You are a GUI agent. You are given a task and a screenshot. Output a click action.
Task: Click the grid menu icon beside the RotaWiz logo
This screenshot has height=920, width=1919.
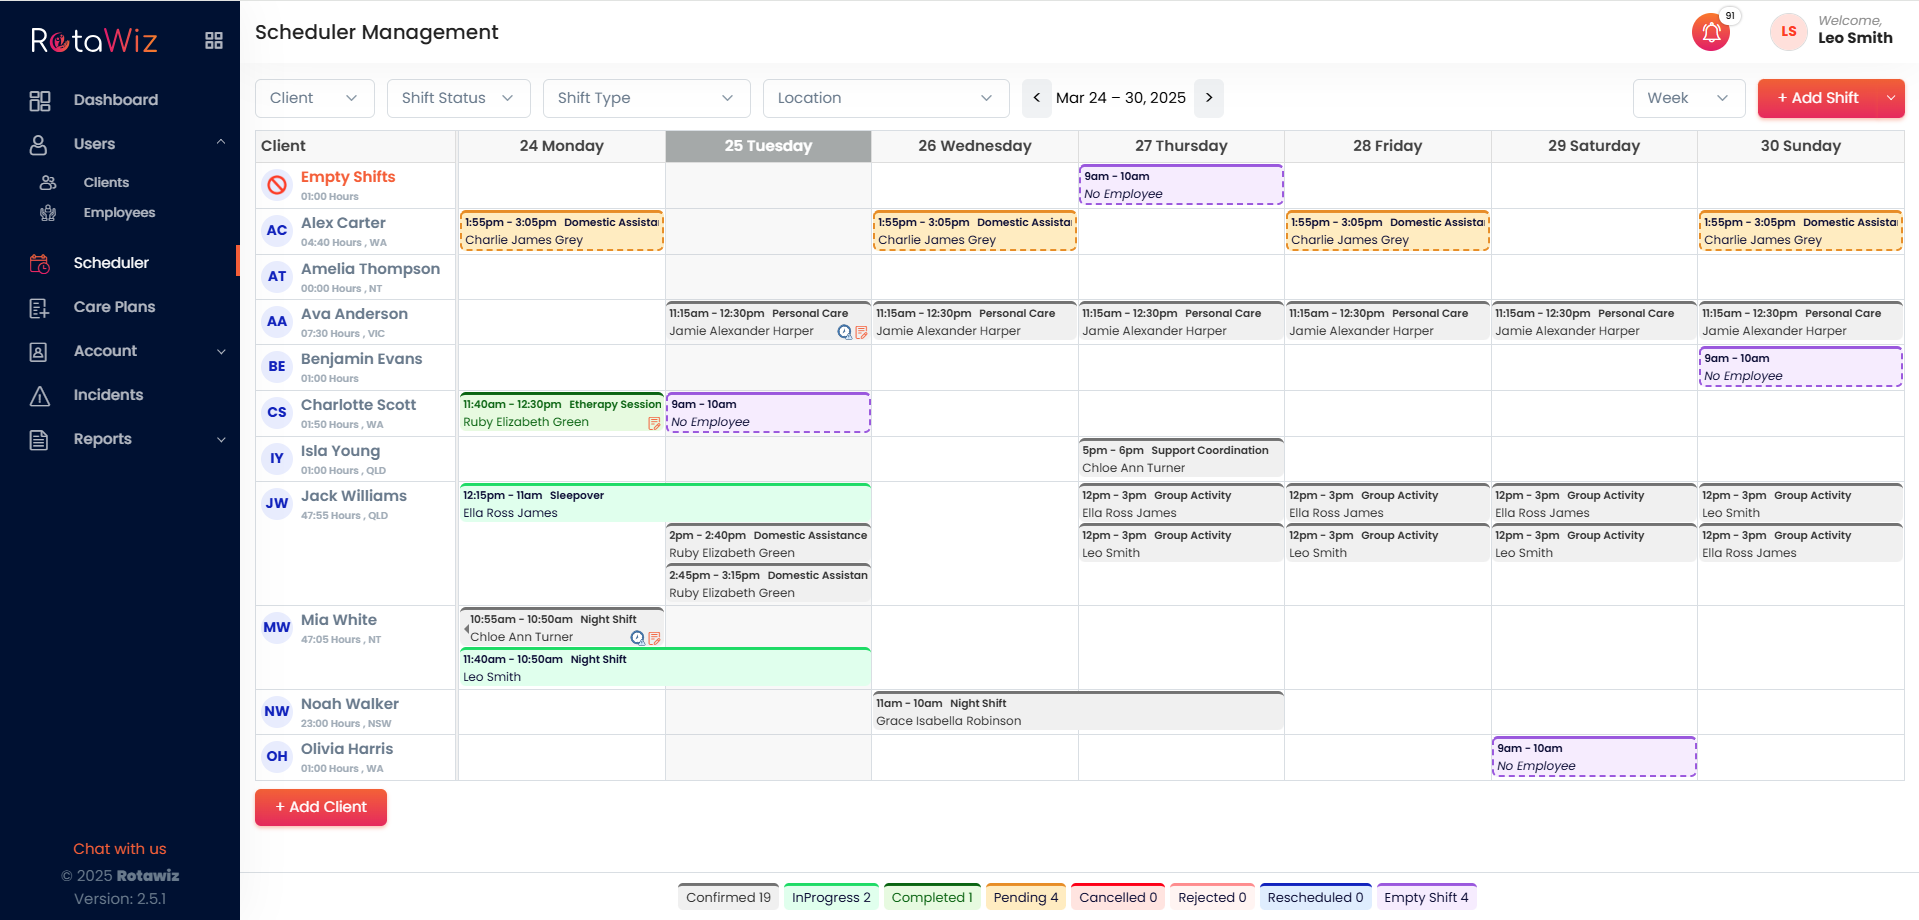(214, 41)
